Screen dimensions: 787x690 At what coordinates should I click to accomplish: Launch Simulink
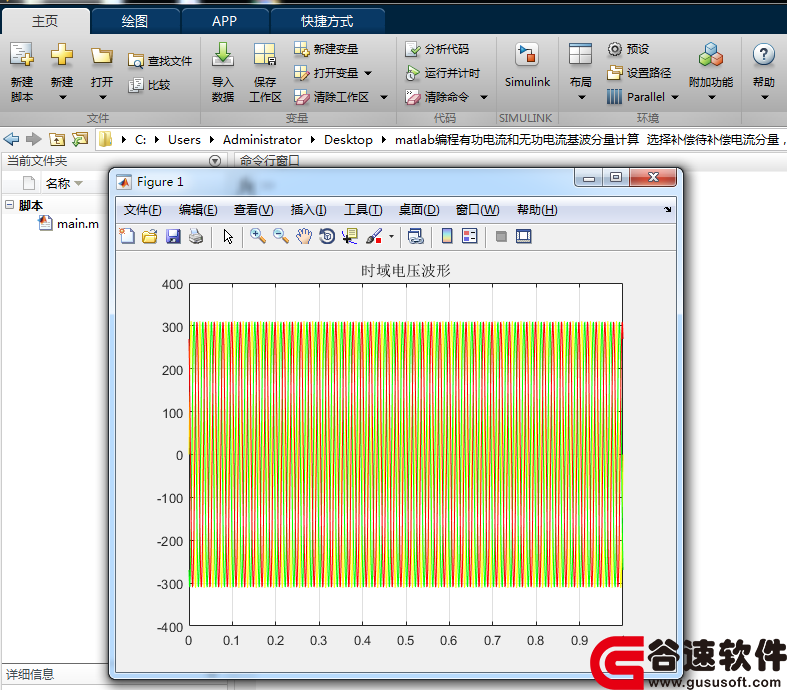pyautogui.click(x=527, y=65)
